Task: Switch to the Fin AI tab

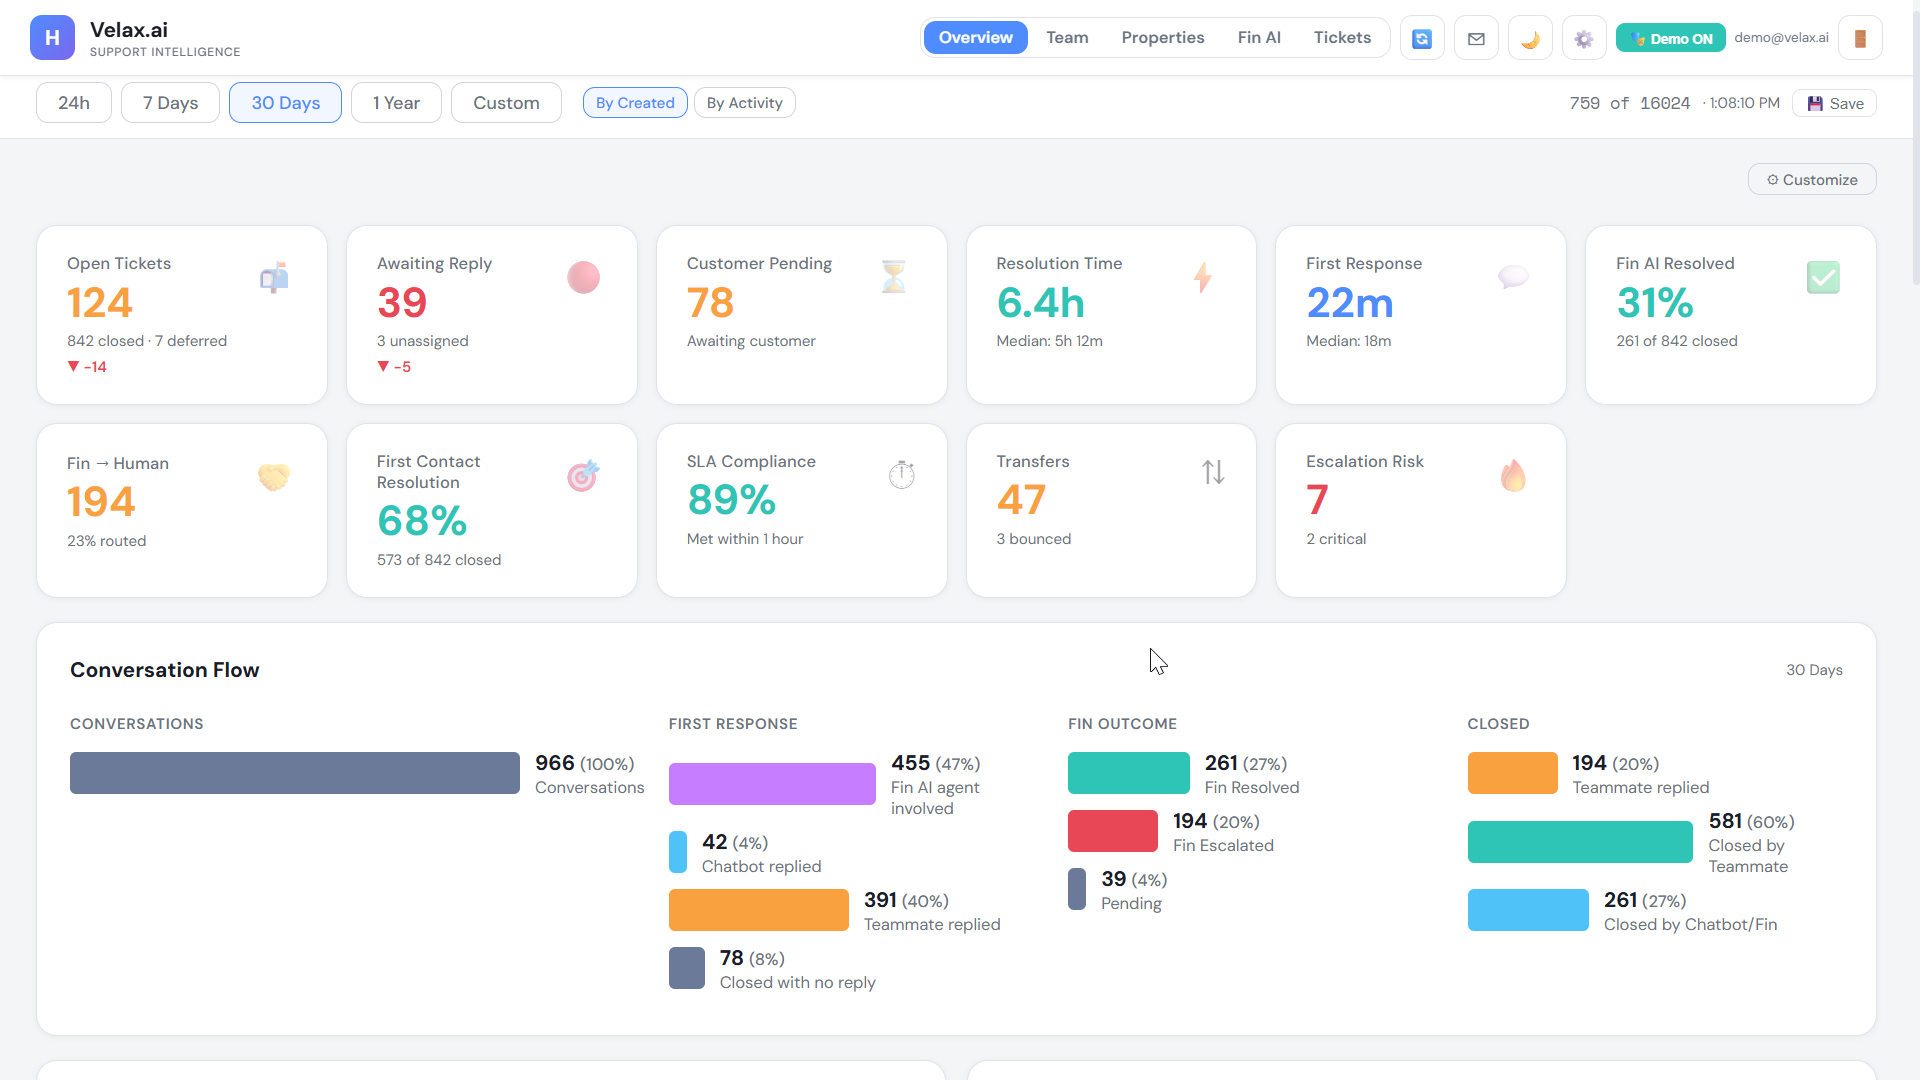Action: click(x=1258, y=38)
